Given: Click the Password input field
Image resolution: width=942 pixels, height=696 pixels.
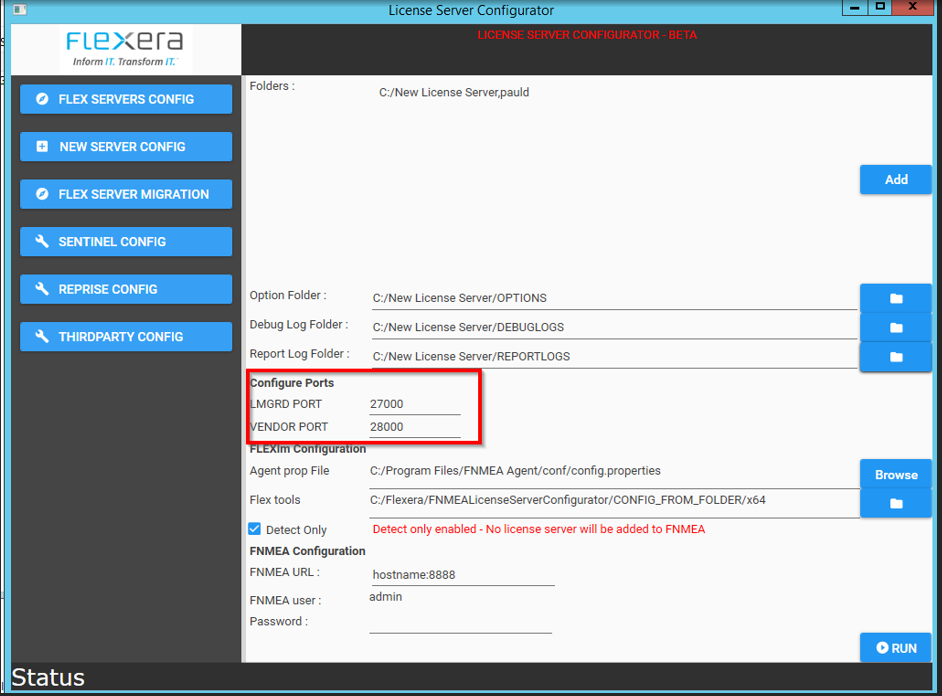Looking at the screenshot, I should click(460, 623).
